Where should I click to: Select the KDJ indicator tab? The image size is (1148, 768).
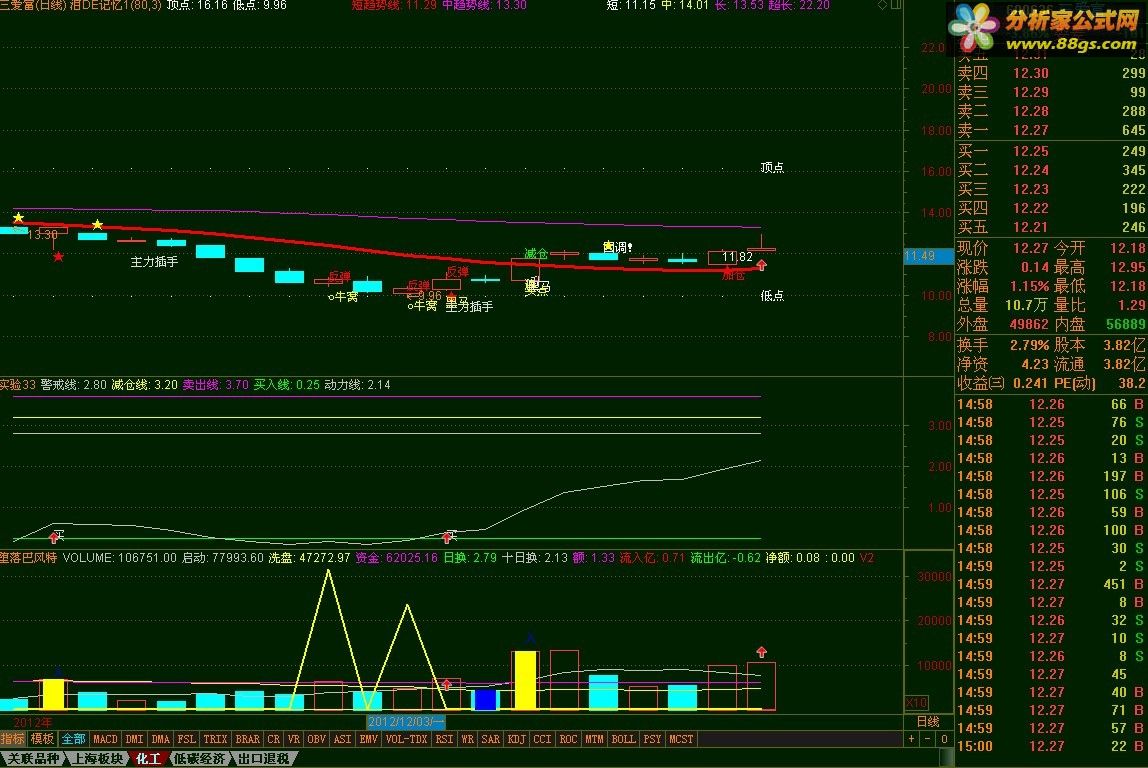pyautogui.click(x=516, y=739)
